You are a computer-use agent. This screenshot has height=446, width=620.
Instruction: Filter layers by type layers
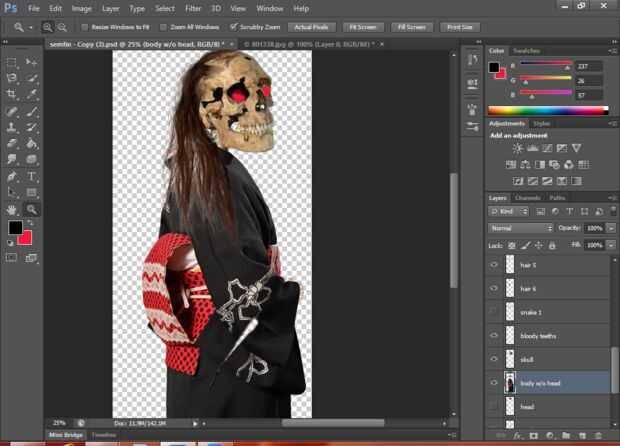[x=569, y=212]
